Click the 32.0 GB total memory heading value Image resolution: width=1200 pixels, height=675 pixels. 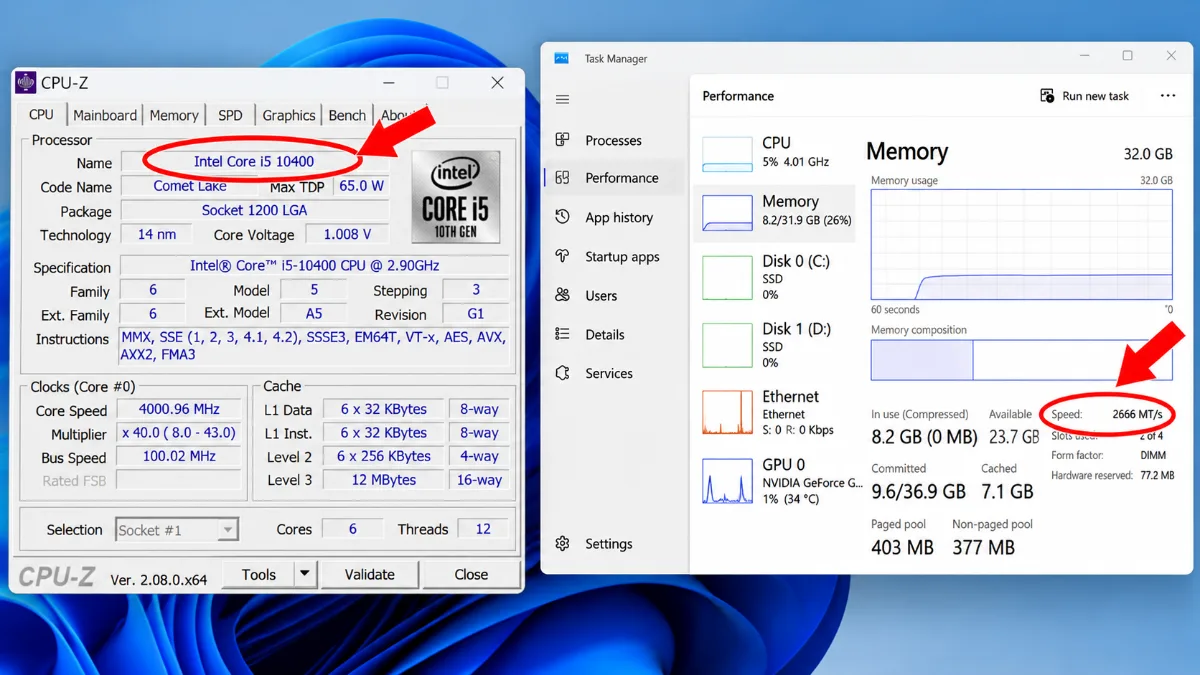(1148, 155)
